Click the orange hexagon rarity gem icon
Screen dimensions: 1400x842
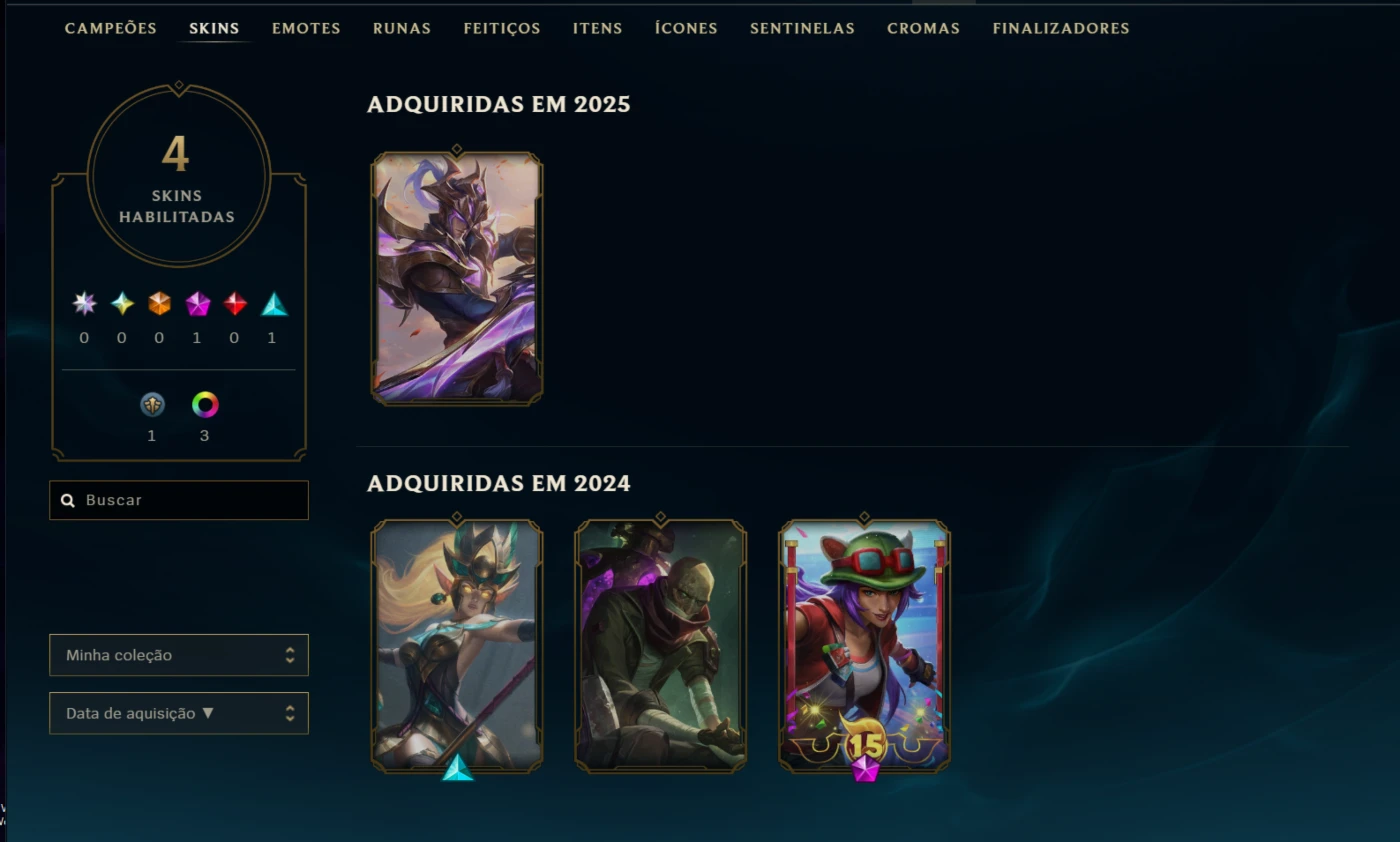point(159,304)
